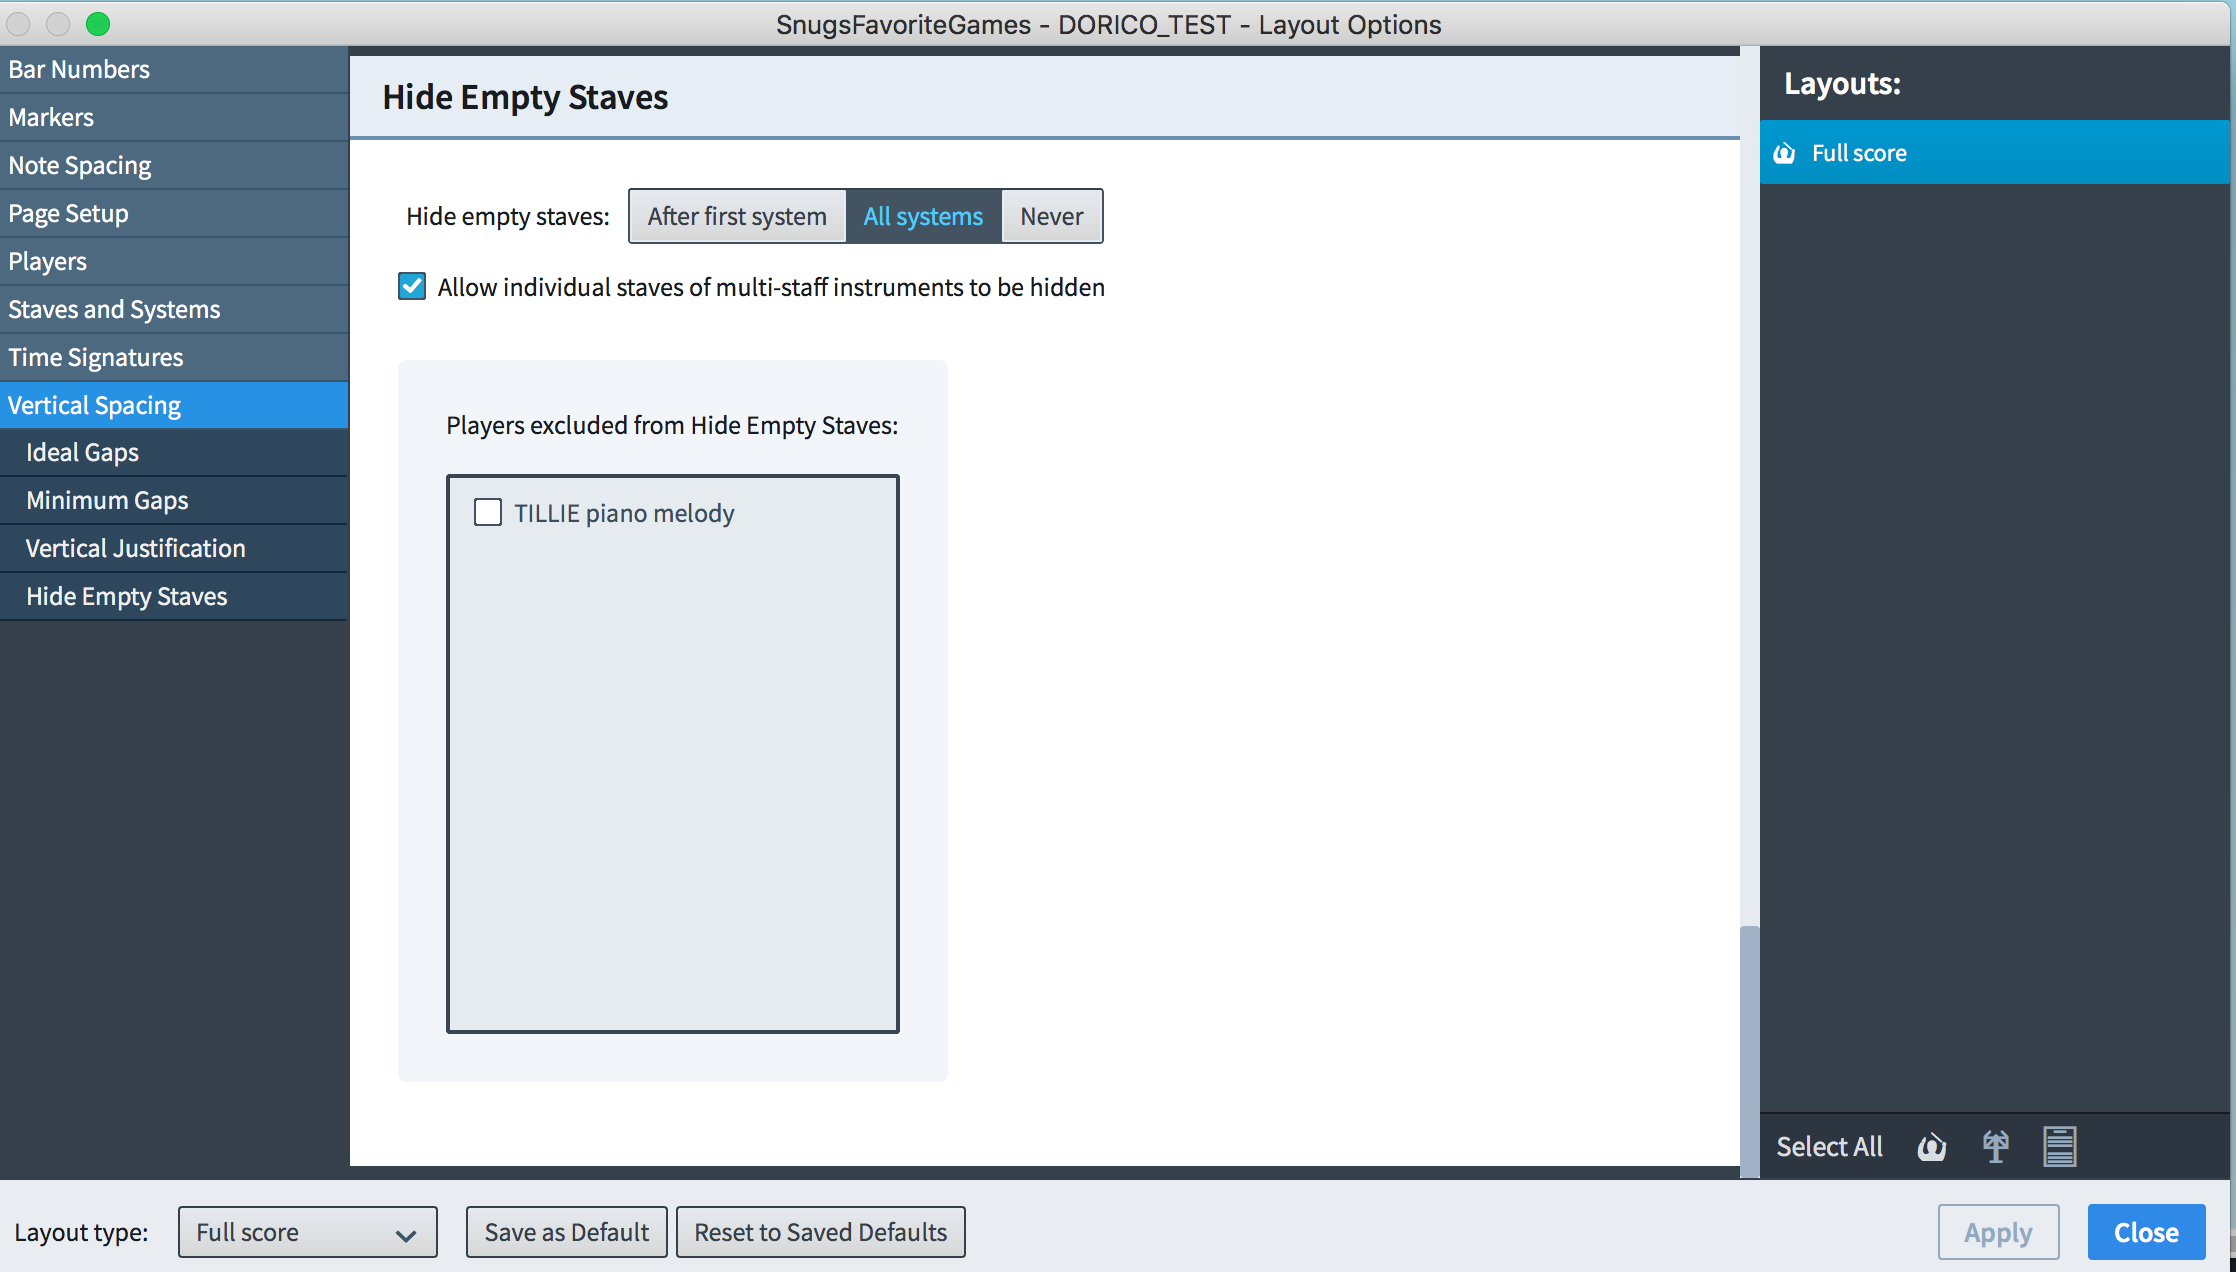Image resolution: width=2236 pixels, height=1272 pixels.
Task: Click Reset to Saved Defaults
Action: pyautogui.click(x=820, y=1232)
